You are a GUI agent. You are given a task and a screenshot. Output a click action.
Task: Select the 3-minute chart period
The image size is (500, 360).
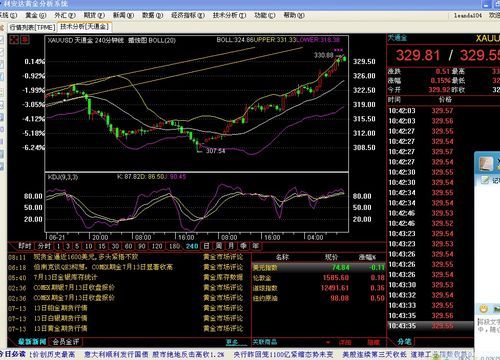click(x=68, y=246)
